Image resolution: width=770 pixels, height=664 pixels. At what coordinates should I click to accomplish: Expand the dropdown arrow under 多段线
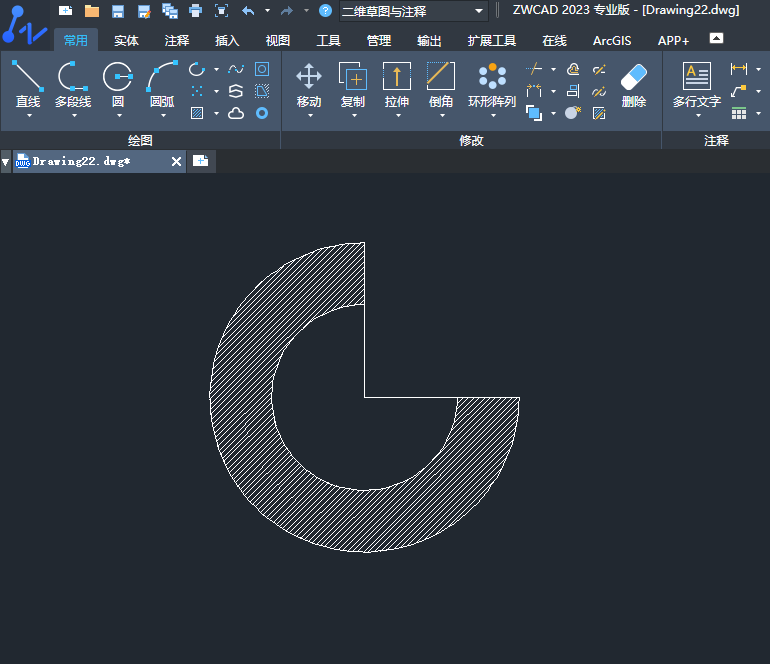pos(74,116)
